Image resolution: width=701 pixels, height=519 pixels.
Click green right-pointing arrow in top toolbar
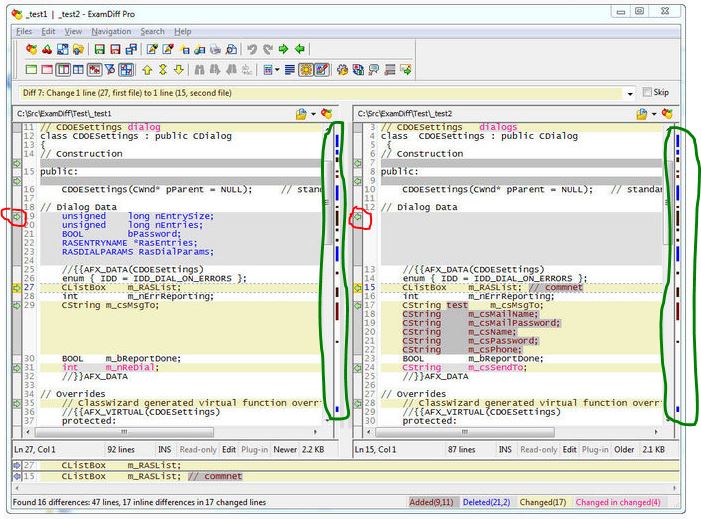(283, 49)
